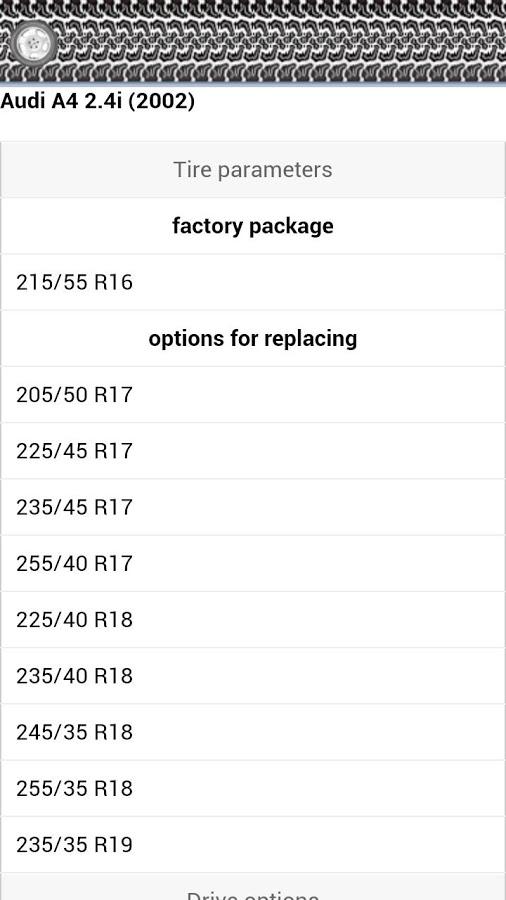Select the 225/40 R18 tire option

pyautogui.click(x=253, y=620)
